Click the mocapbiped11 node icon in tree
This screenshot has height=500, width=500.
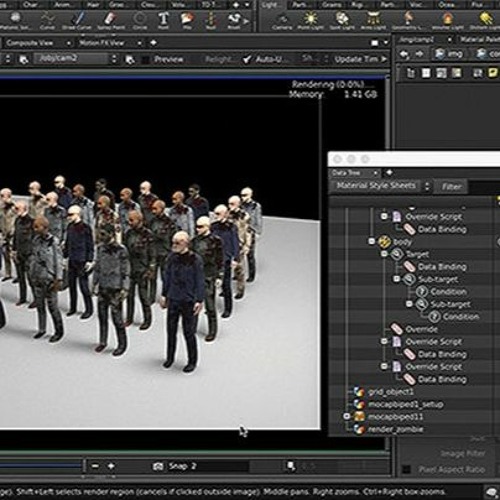point(359,417)
